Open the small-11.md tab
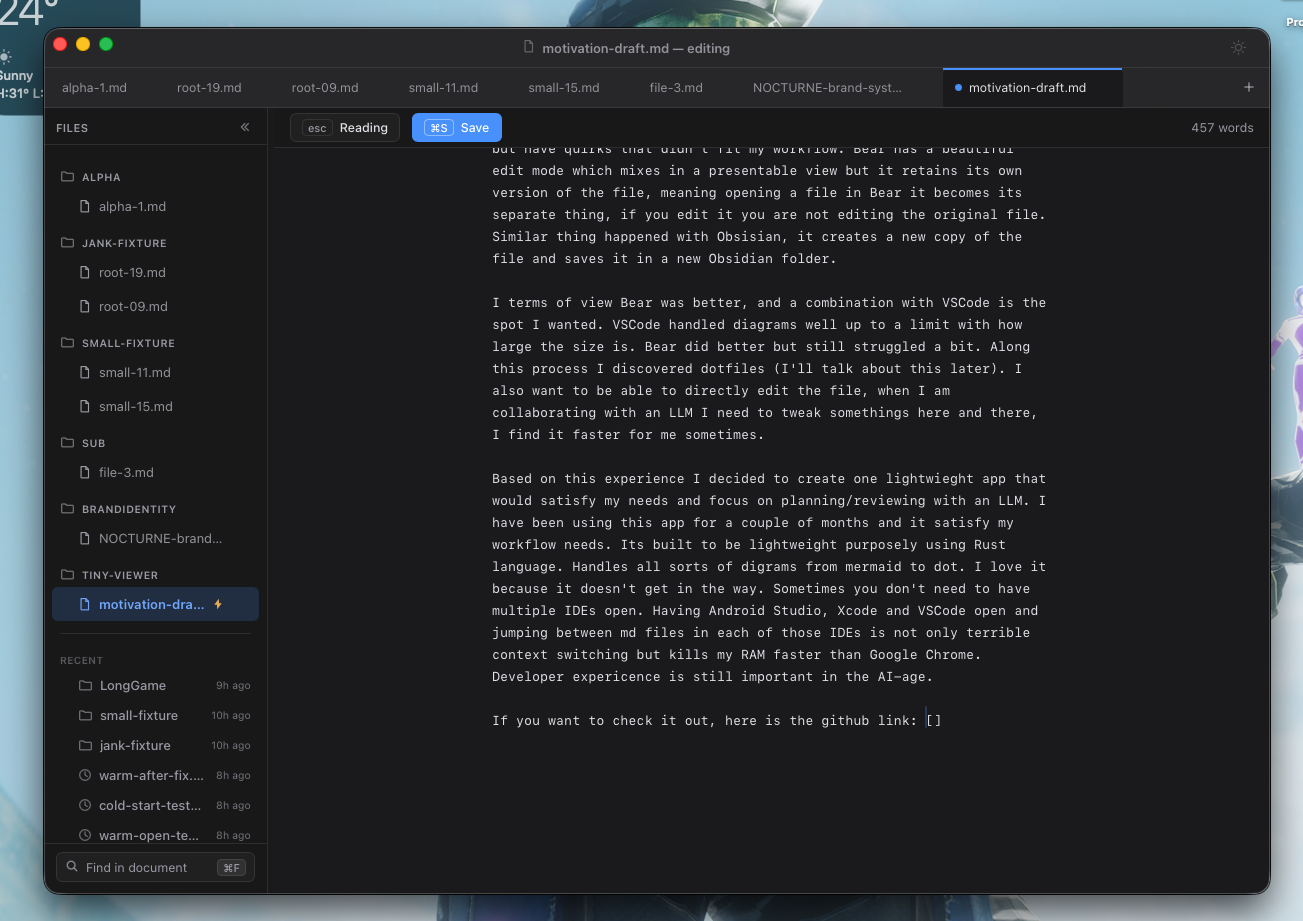Viewport: 1303px width, 921px height. coord(443,87)
